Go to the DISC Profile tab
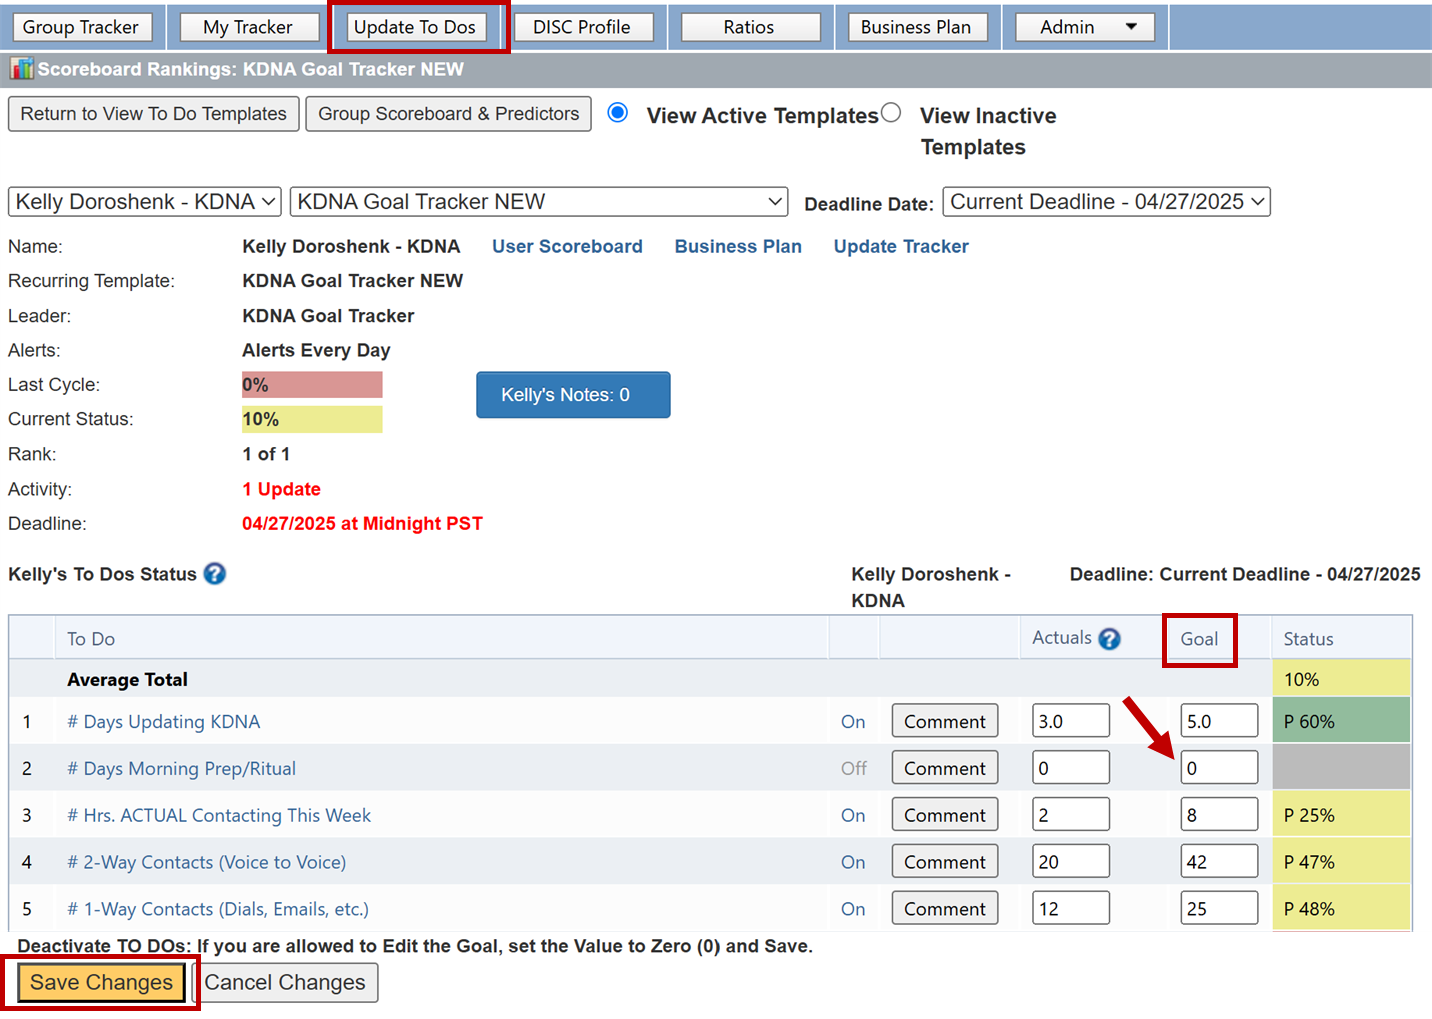The width and height of the screenshot is (1432, 1019). point(582,27)
